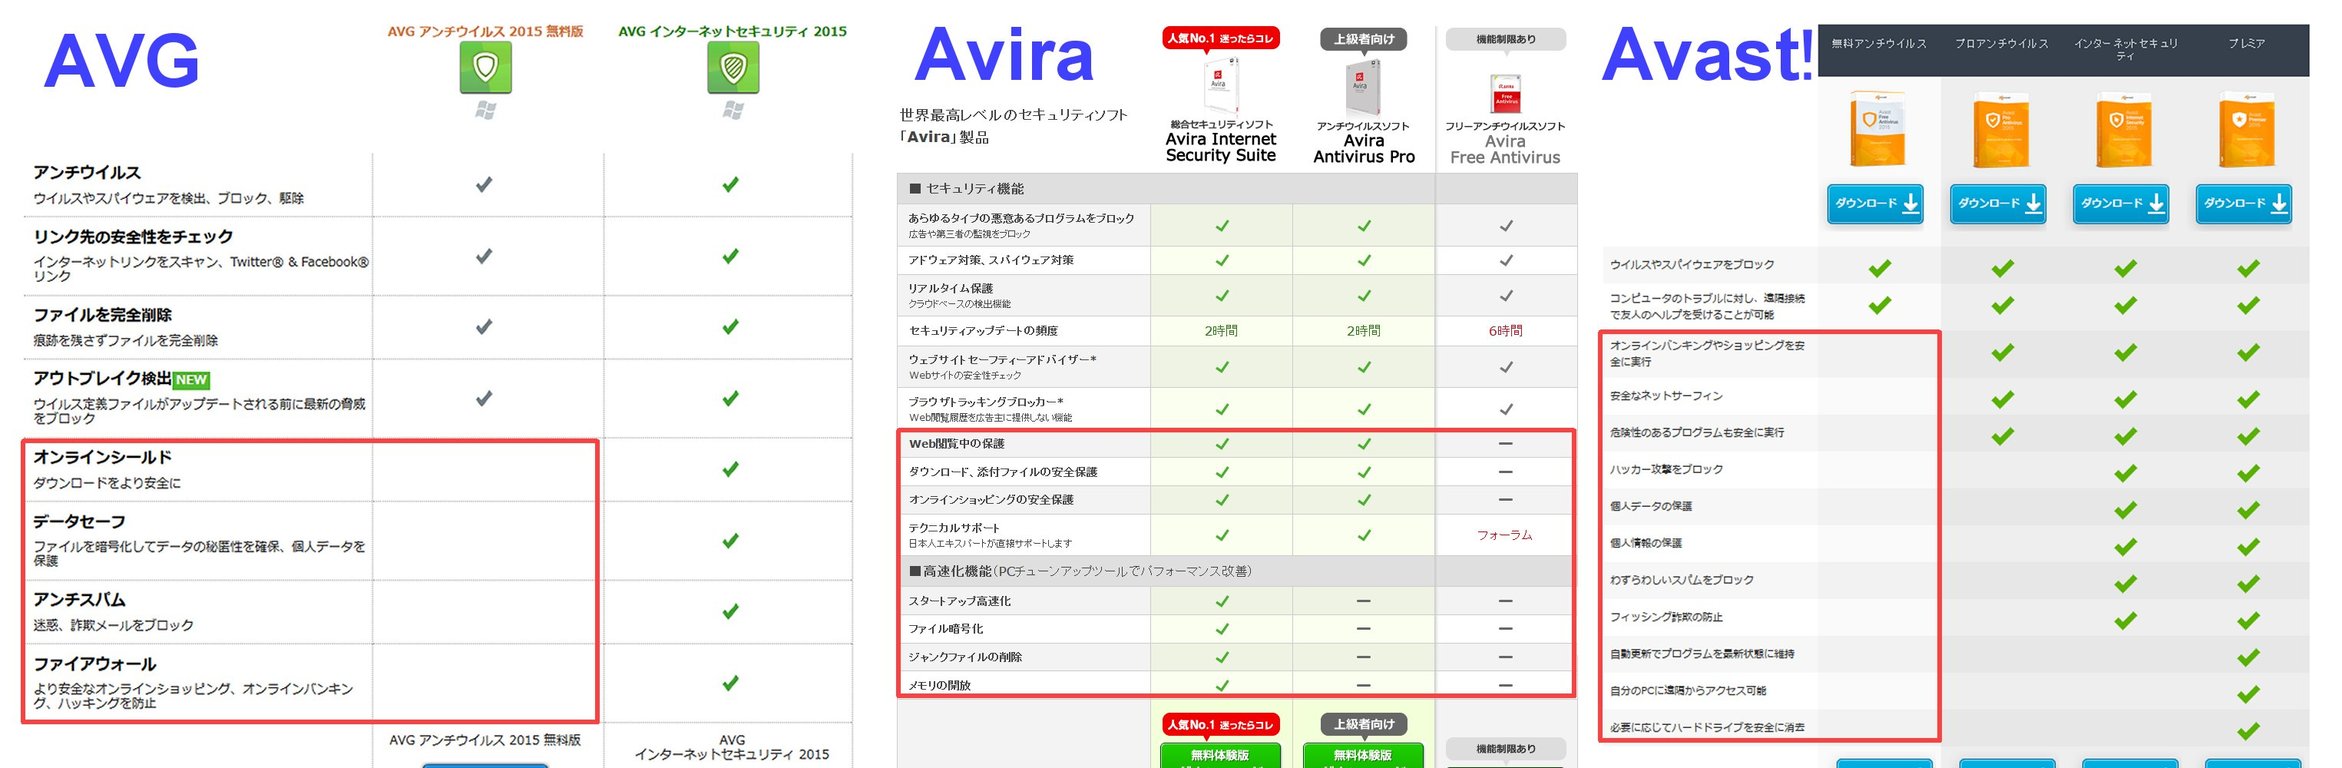Click the Avira Free Antivirus product name
2342x768 pixels.
click(x=1505, y=150)
